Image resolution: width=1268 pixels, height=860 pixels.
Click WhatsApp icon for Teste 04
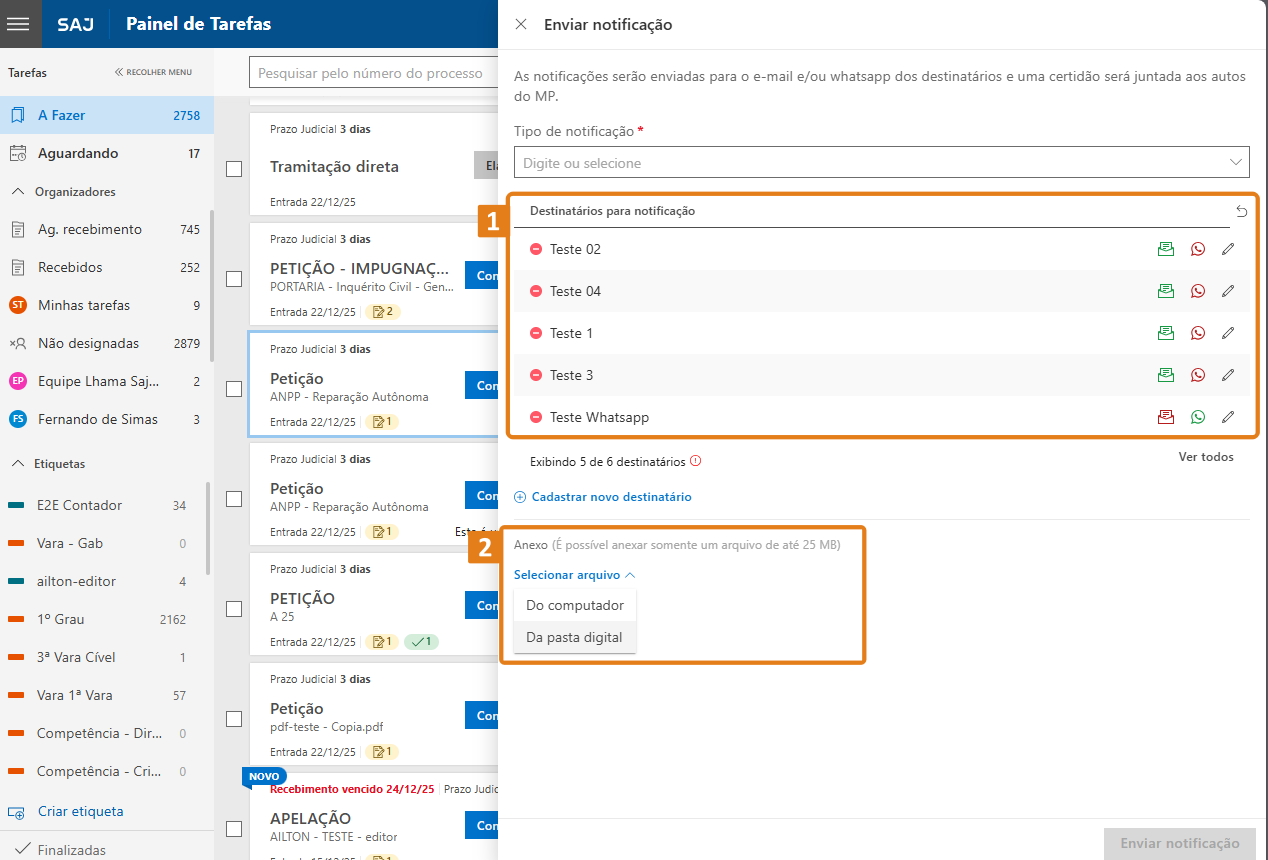[1198, 291]
